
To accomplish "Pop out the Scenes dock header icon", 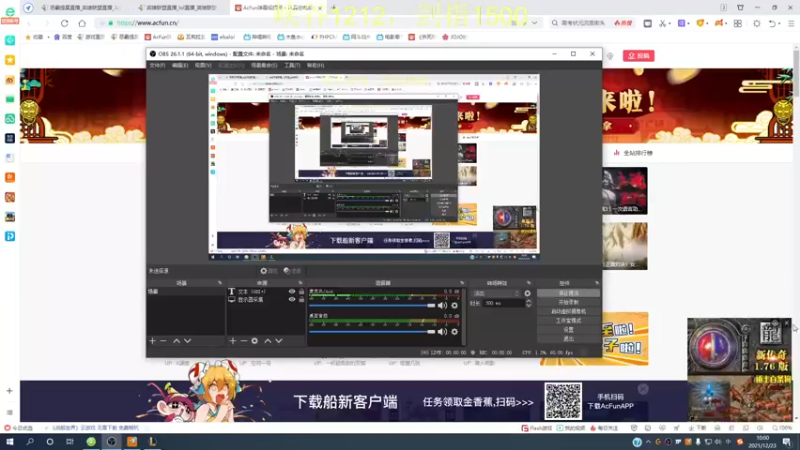I will [220, 283].
